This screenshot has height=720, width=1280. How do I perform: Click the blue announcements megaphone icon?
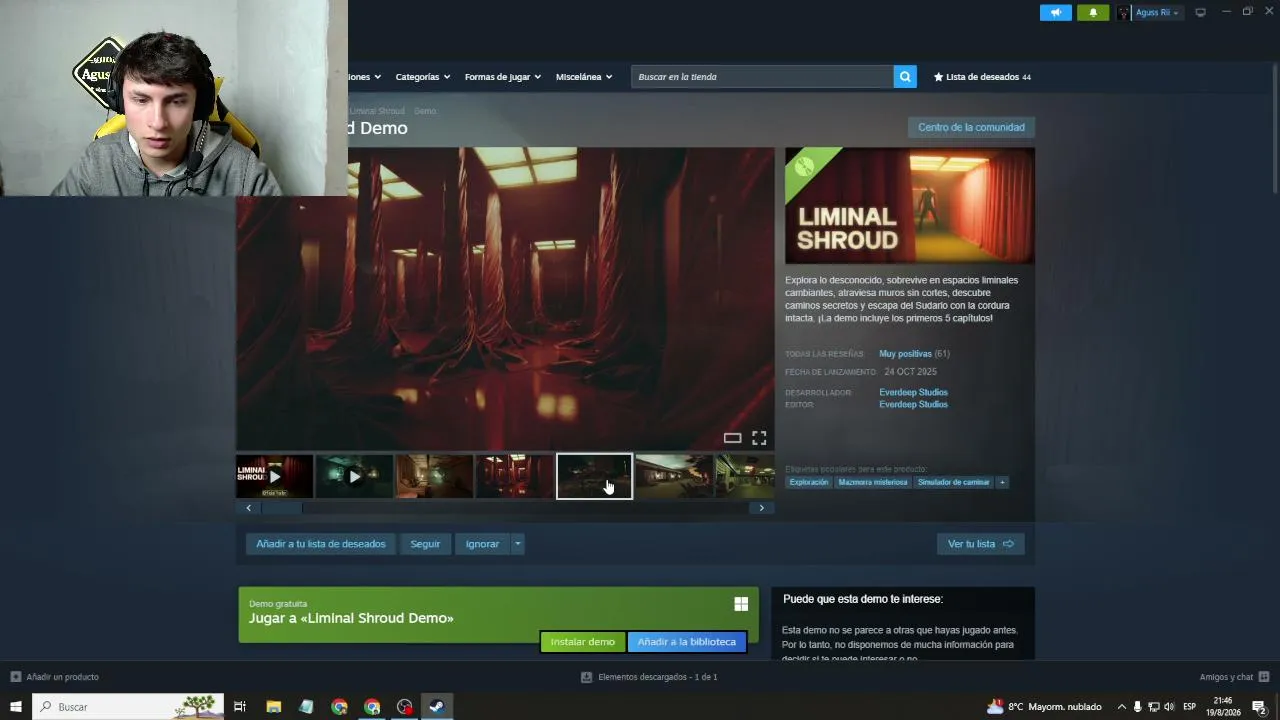tap(1055, 13)
